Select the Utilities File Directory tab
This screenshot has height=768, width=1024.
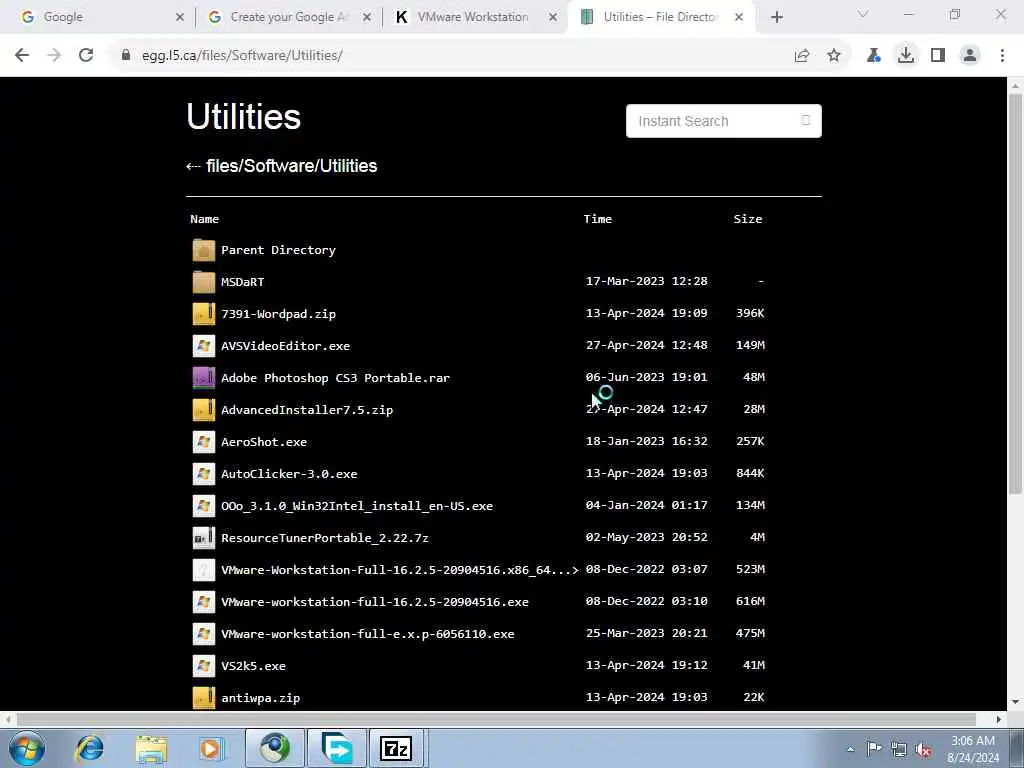(x=660, y=18)
